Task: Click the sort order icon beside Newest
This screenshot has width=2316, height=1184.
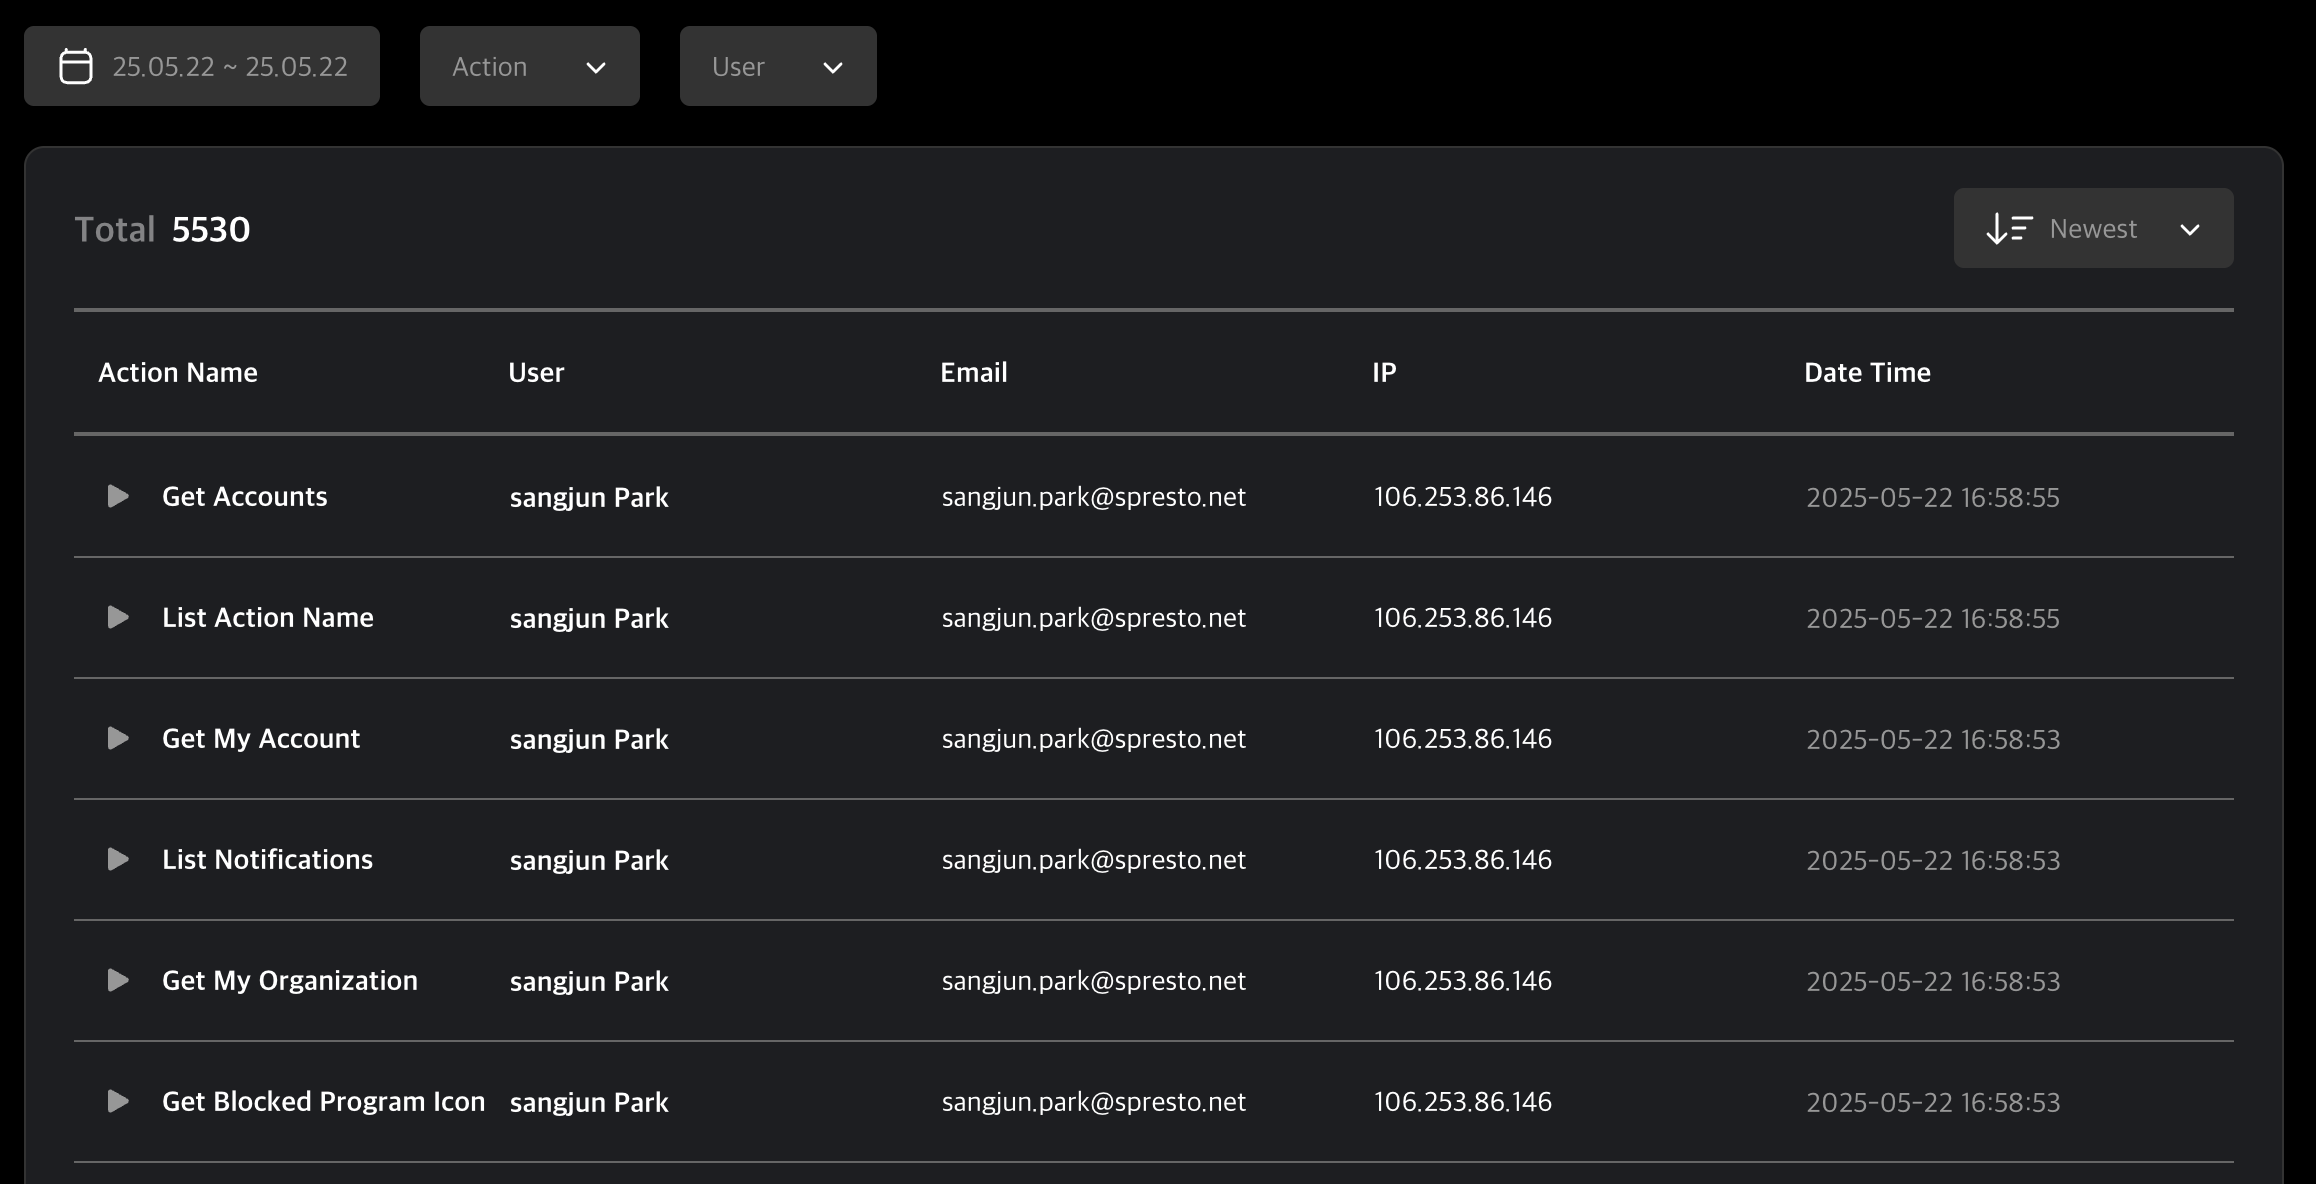Action: pos(2008,229)
